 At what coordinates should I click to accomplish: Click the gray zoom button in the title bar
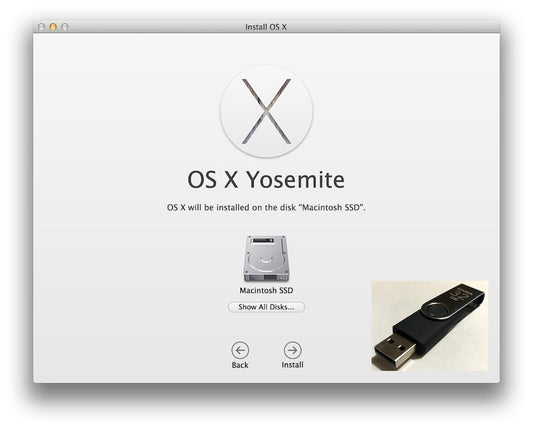(x=65, y=27)
